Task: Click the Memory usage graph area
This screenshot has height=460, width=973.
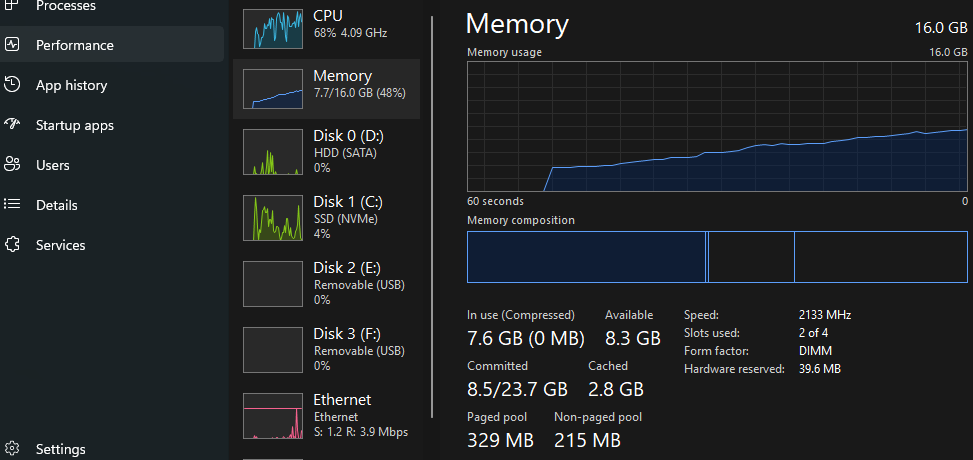Action: (x=717, y=126)
